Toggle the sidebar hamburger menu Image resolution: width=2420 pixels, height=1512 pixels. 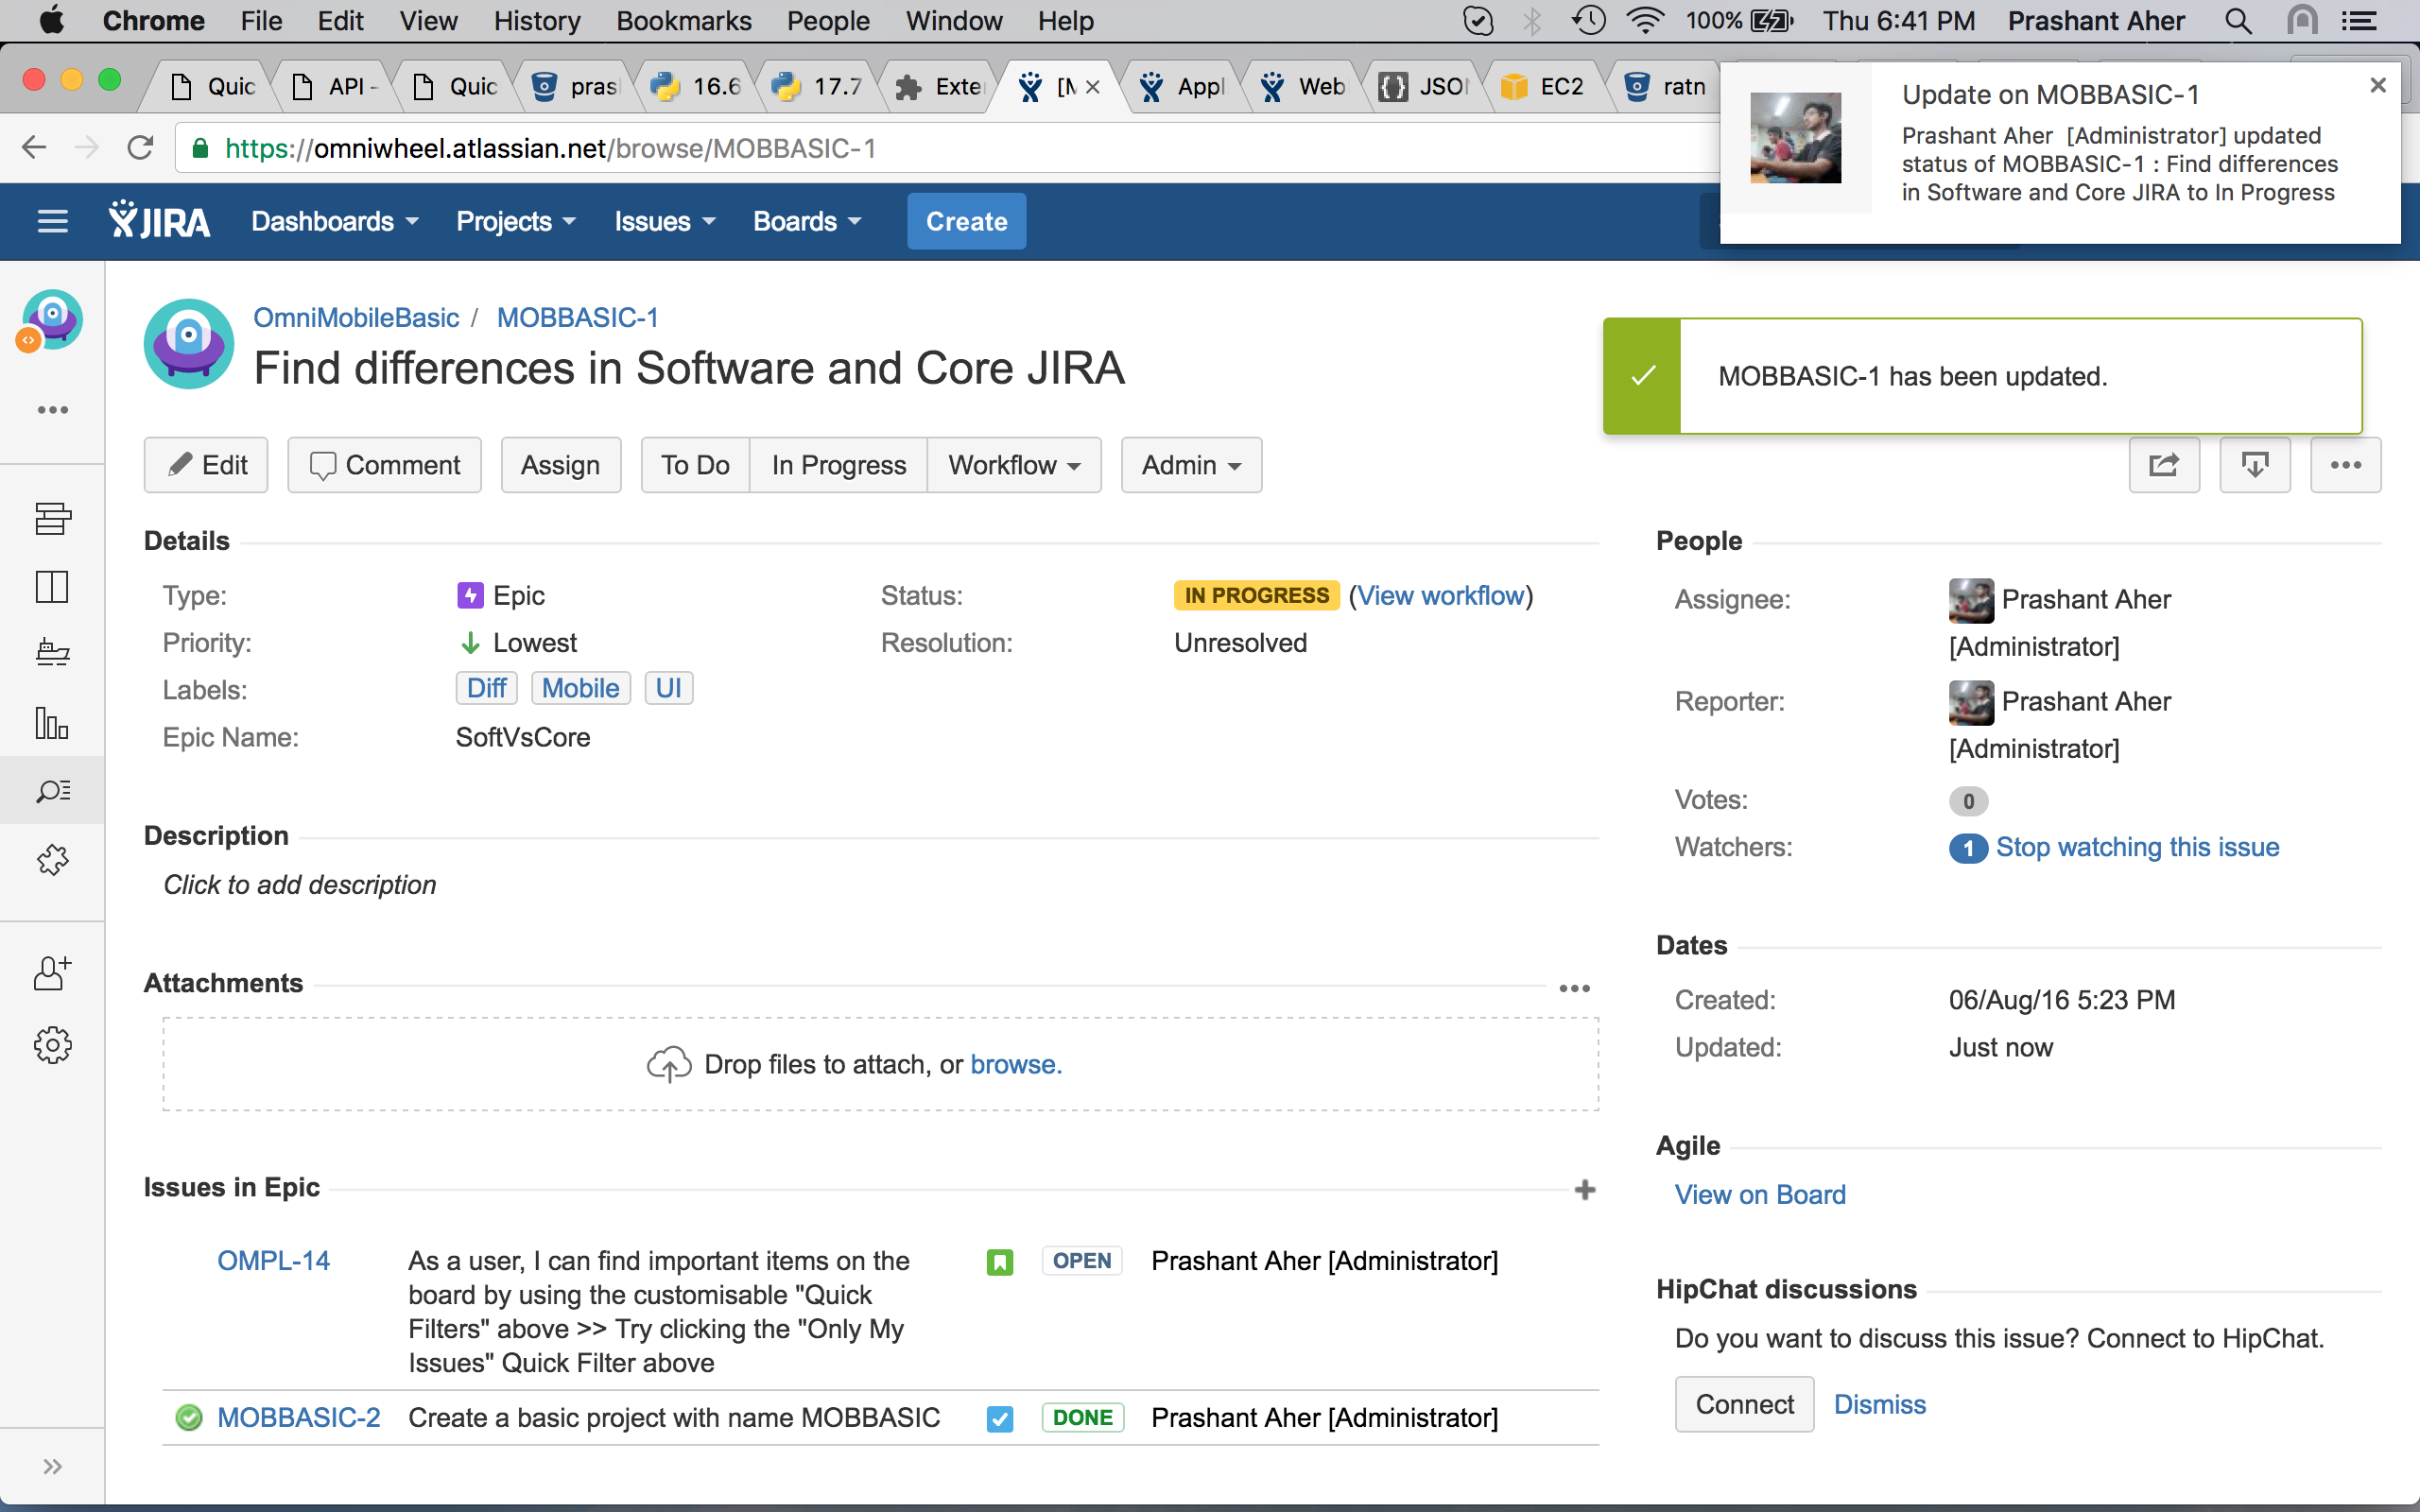point(52,221)
